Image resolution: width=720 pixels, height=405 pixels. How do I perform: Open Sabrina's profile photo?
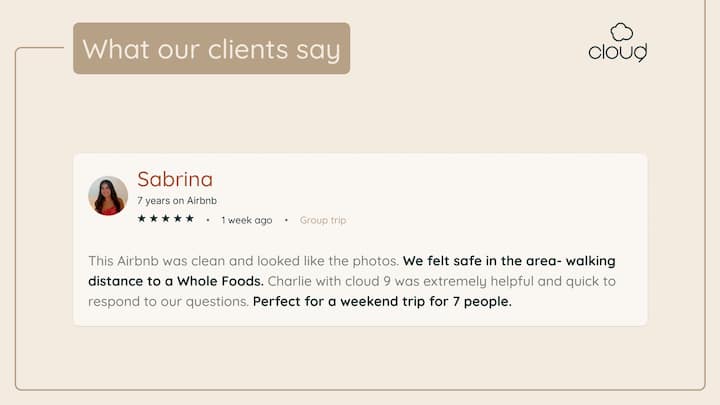tap(108, 196)
